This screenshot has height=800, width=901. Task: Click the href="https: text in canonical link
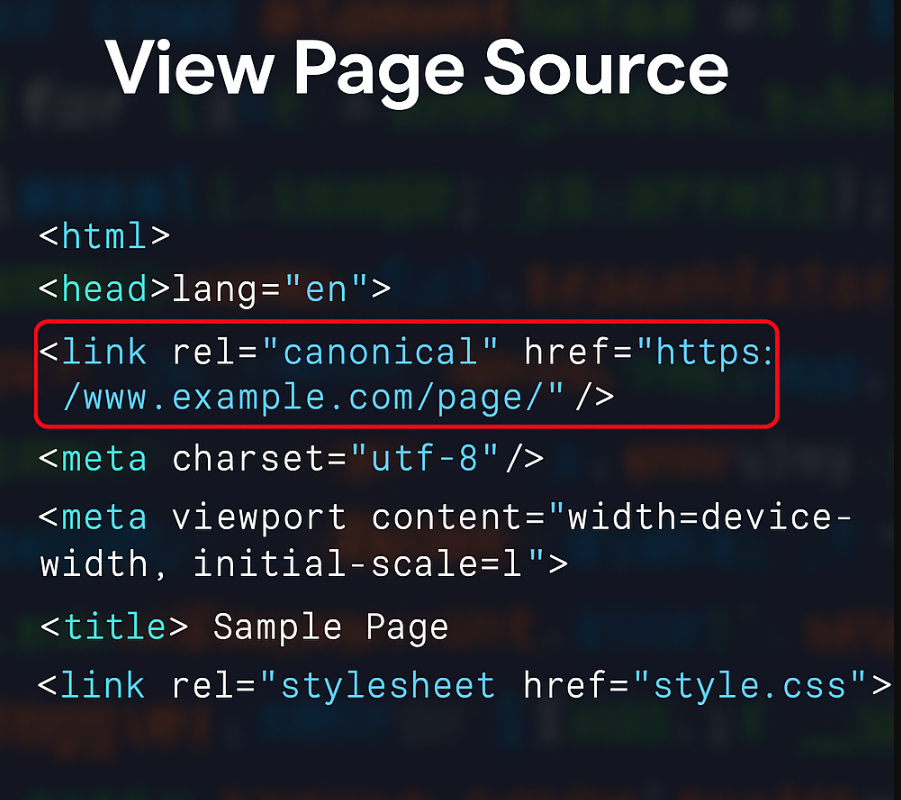[x=649, y=351]
